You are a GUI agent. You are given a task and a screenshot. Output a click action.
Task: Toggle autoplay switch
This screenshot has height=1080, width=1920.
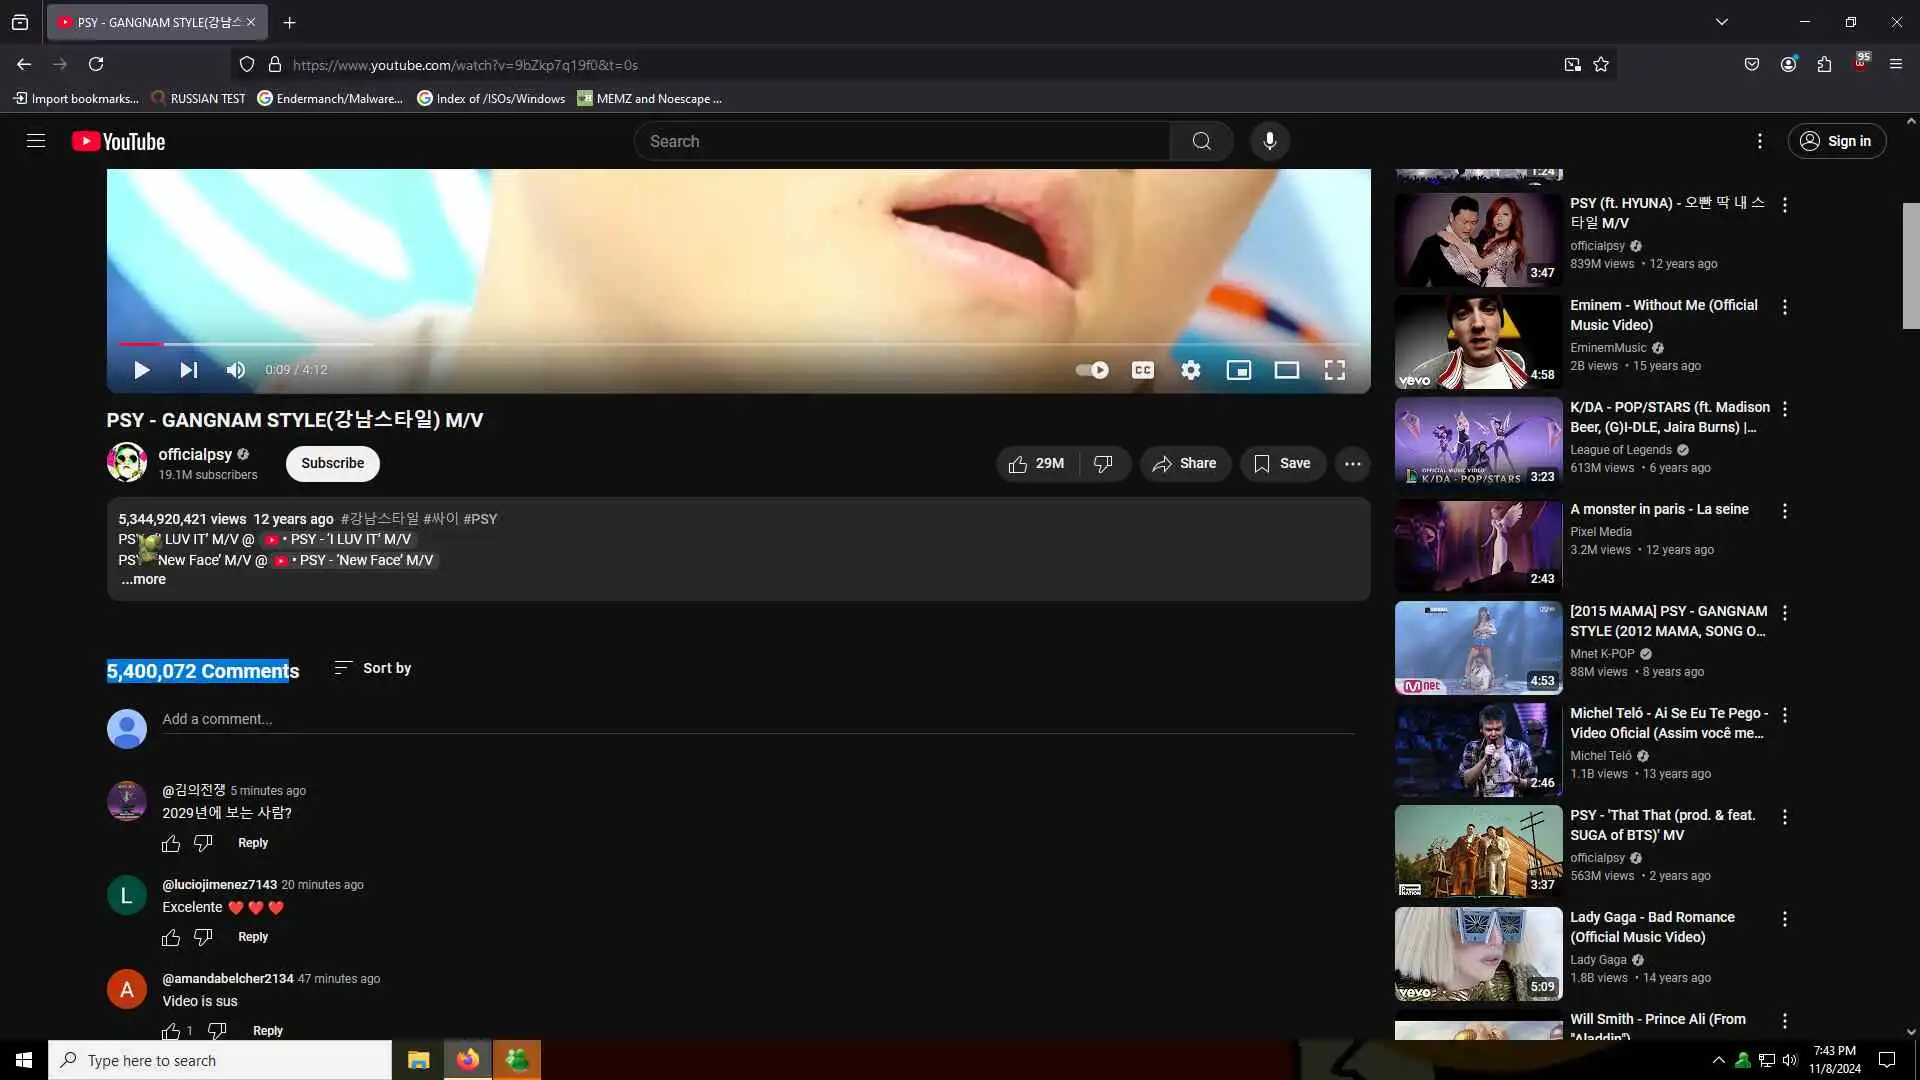point(1092,370)
